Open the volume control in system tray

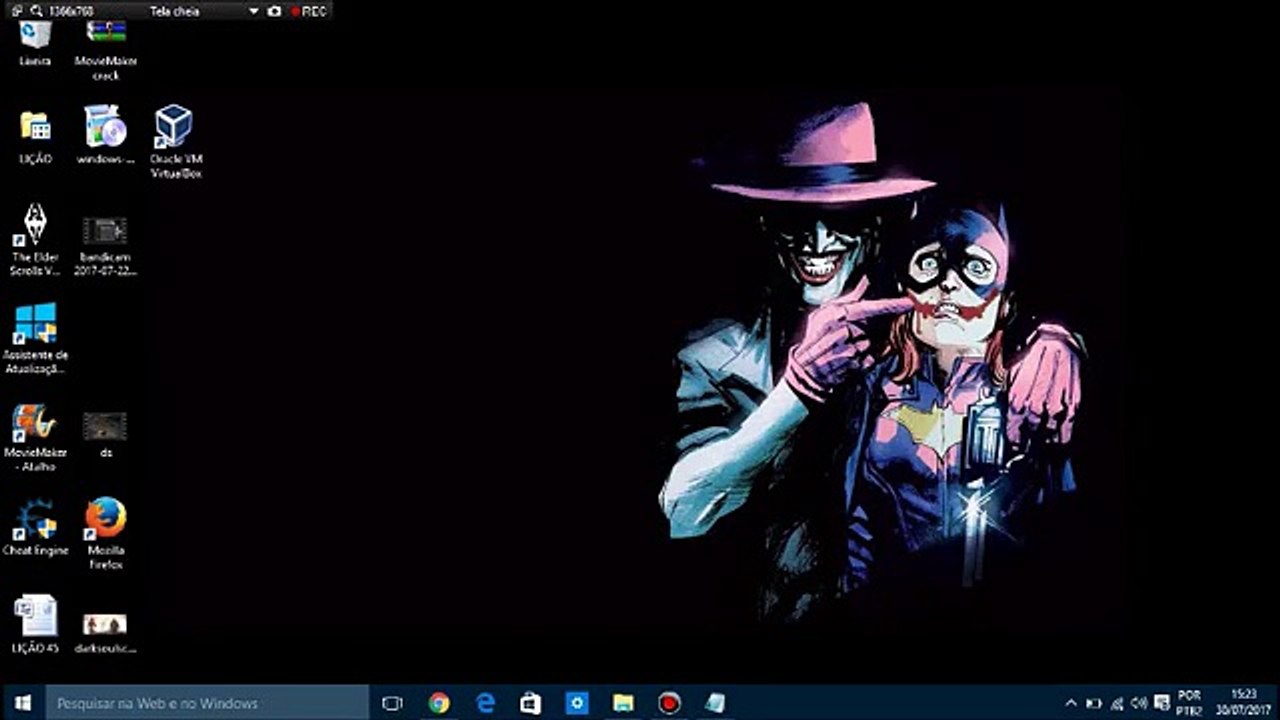(1139, 703)
